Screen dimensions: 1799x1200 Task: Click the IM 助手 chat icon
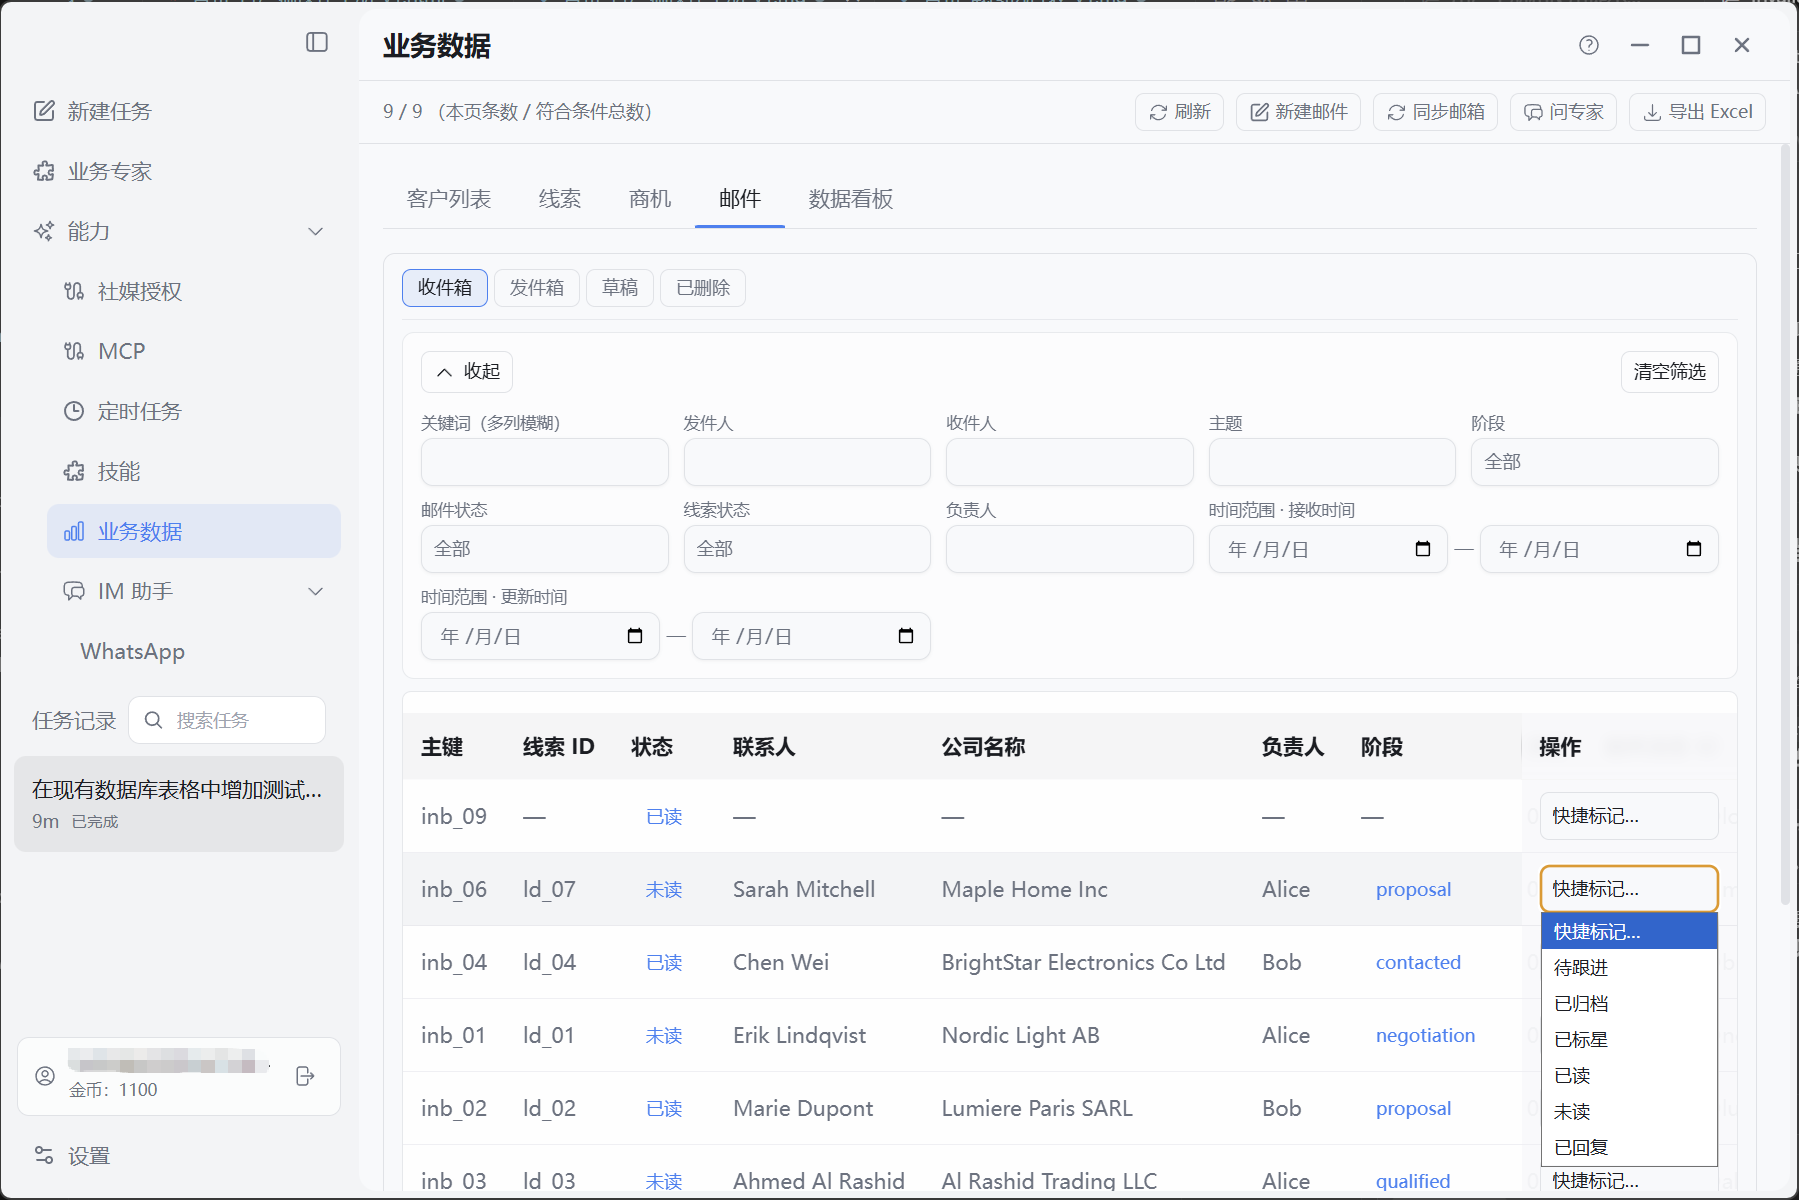74,591
